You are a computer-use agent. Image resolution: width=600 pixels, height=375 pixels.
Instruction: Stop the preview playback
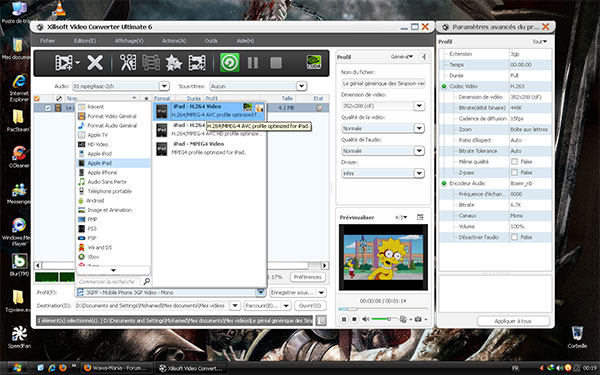(x=354, y=319)
